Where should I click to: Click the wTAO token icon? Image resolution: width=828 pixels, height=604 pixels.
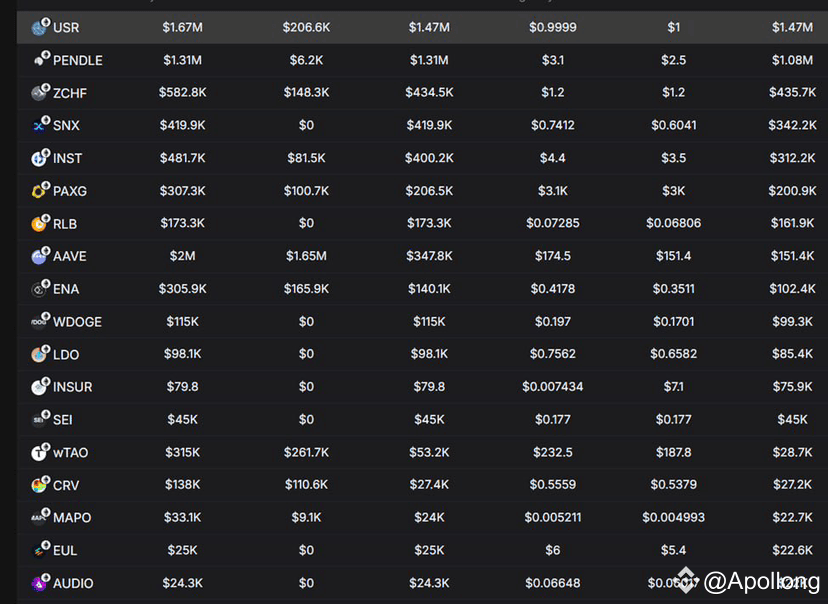tap(40, 452)
